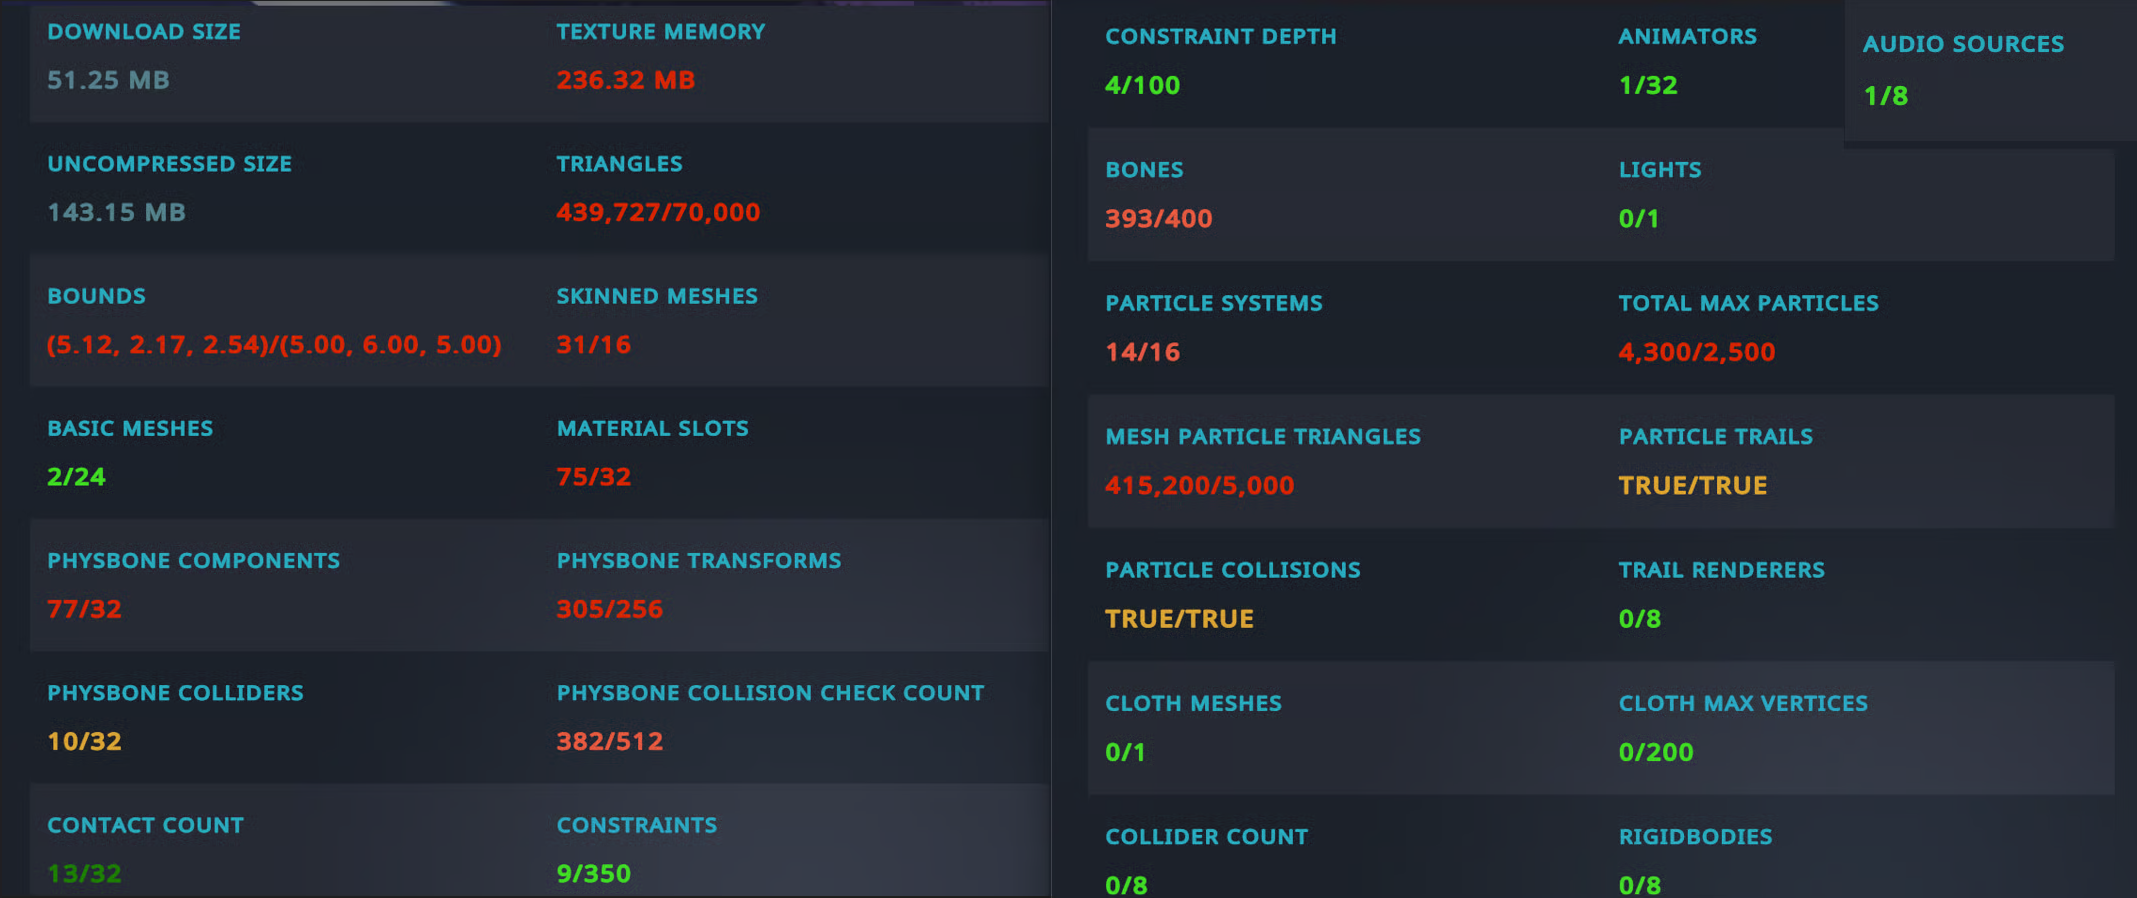Select the Triangles count 439,727/70,000

point(658,212)
